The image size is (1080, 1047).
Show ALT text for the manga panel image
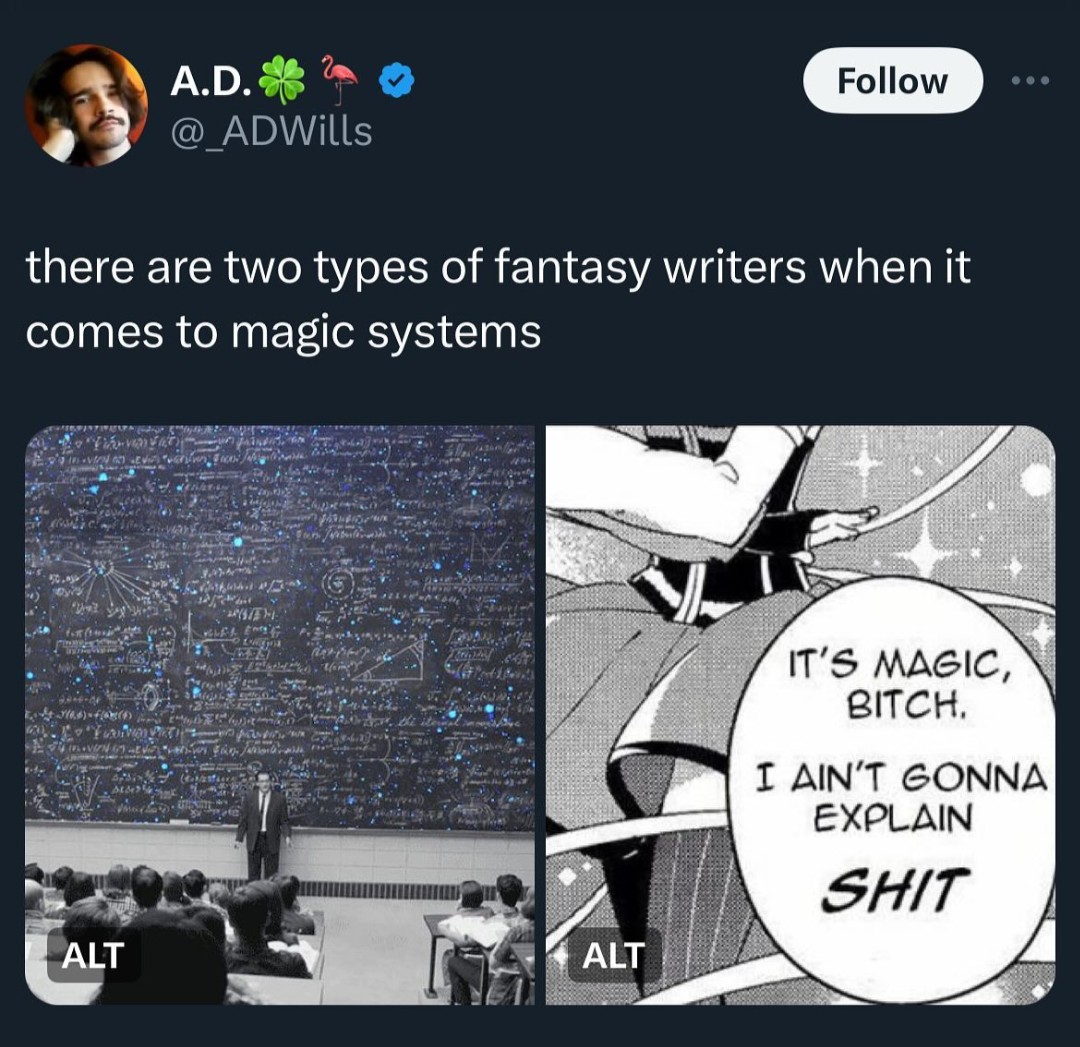(614, 955)
